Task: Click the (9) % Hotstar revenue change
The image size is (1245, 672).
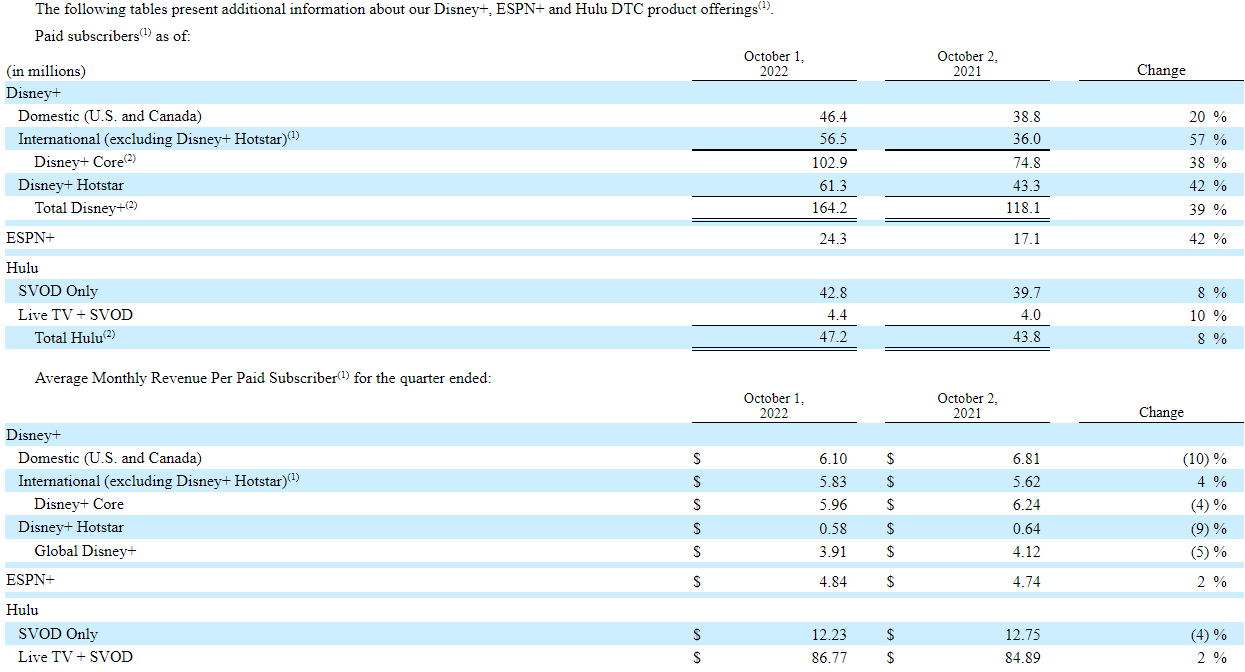Action: [x=1210, y=528]
